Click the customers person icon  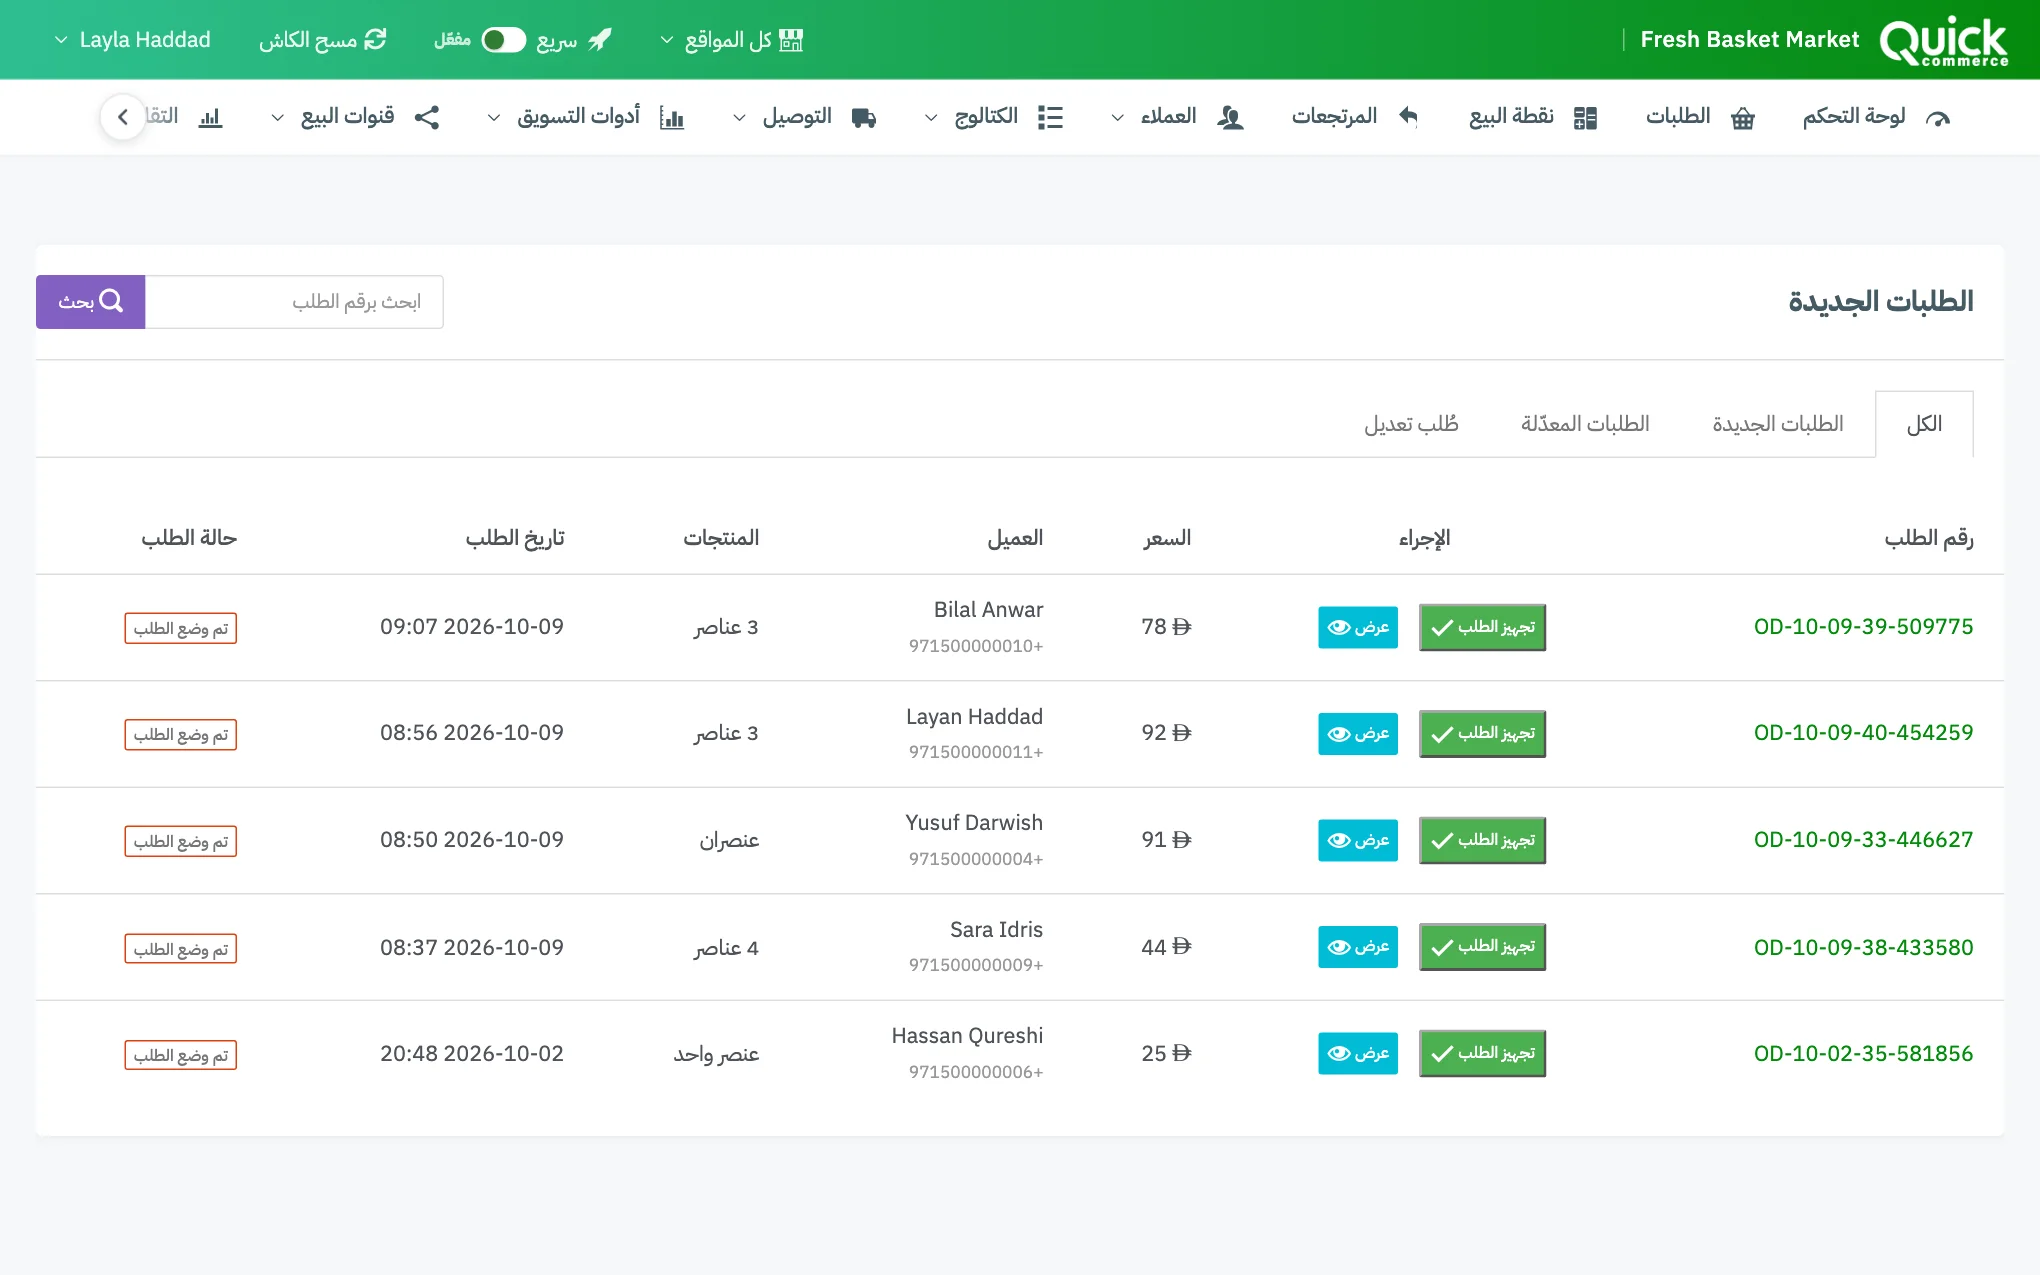pos(1230,118)
